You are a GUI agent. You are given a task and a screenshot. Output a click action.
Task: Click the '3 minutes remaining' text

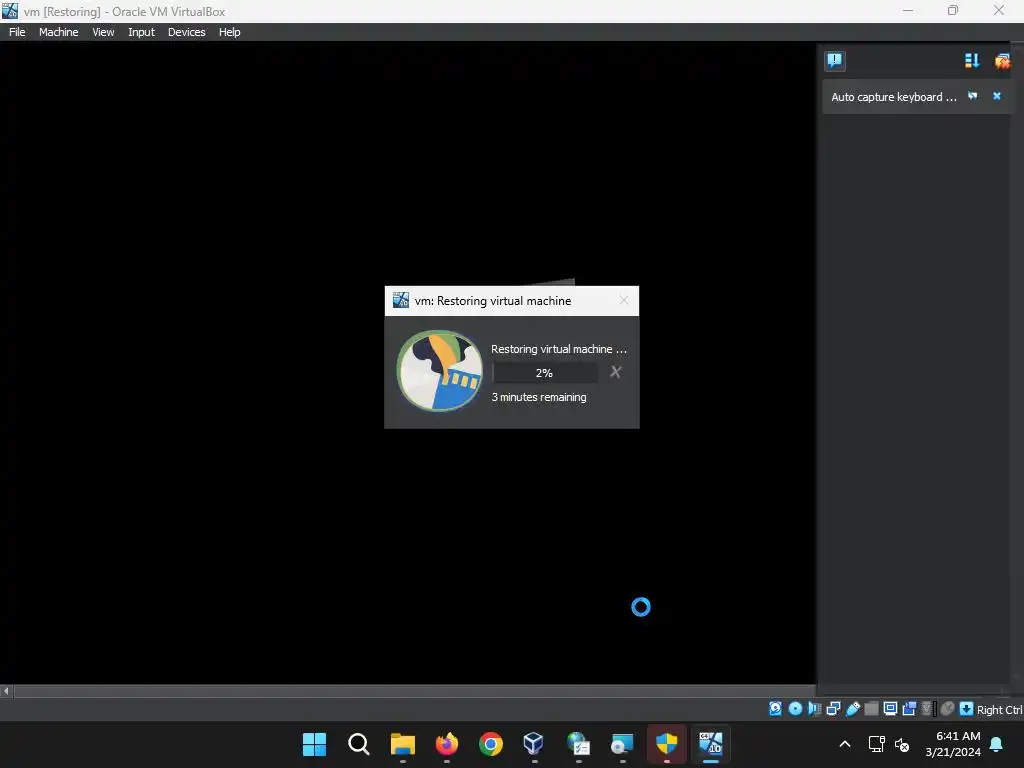(x=539, y=397)
